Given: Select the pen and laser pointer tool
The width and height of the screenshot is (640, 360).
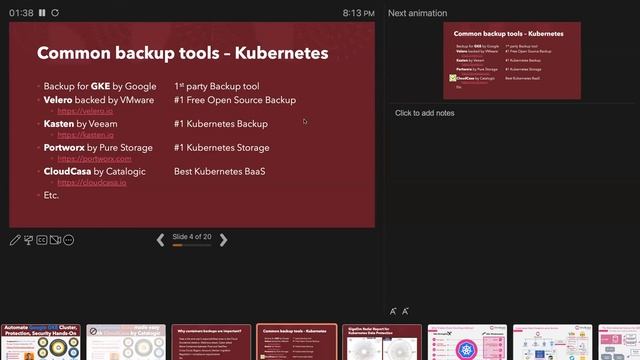Looking at the screenshot, I should (x=15, y=240).
